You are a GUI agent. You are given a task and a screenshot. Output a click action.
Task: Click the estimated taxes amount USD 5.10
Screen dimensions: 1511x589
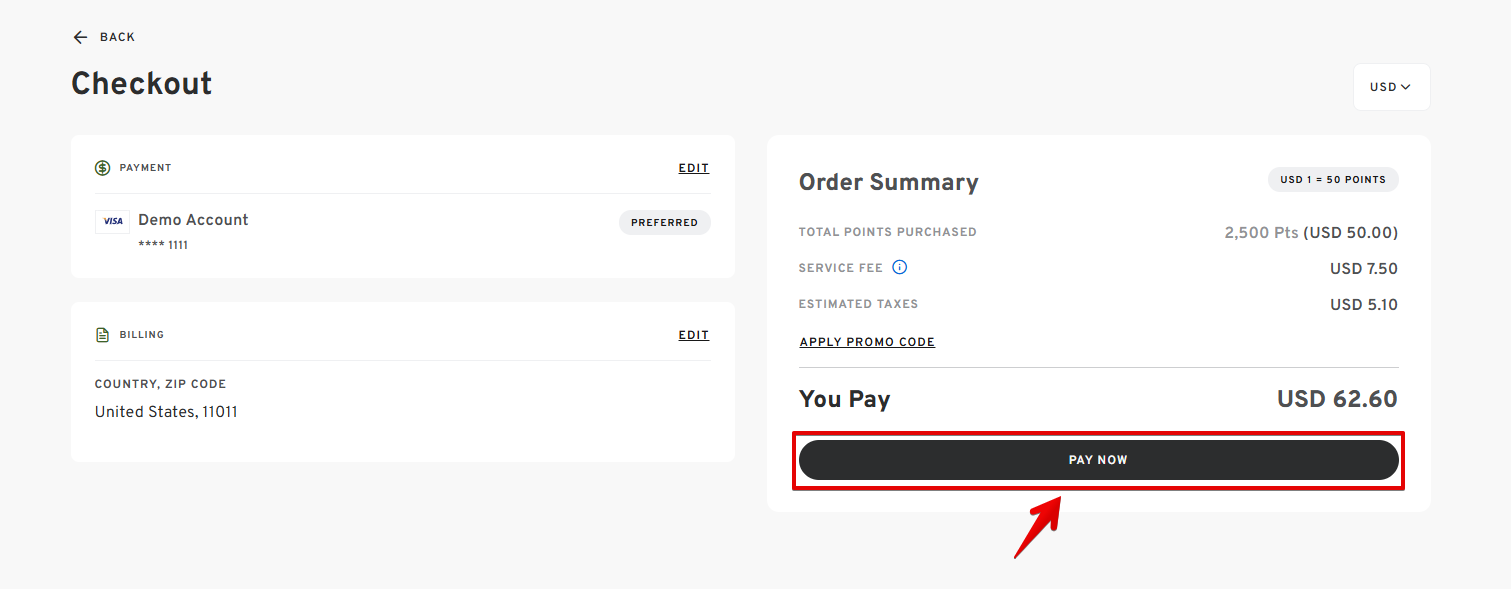1363,304
